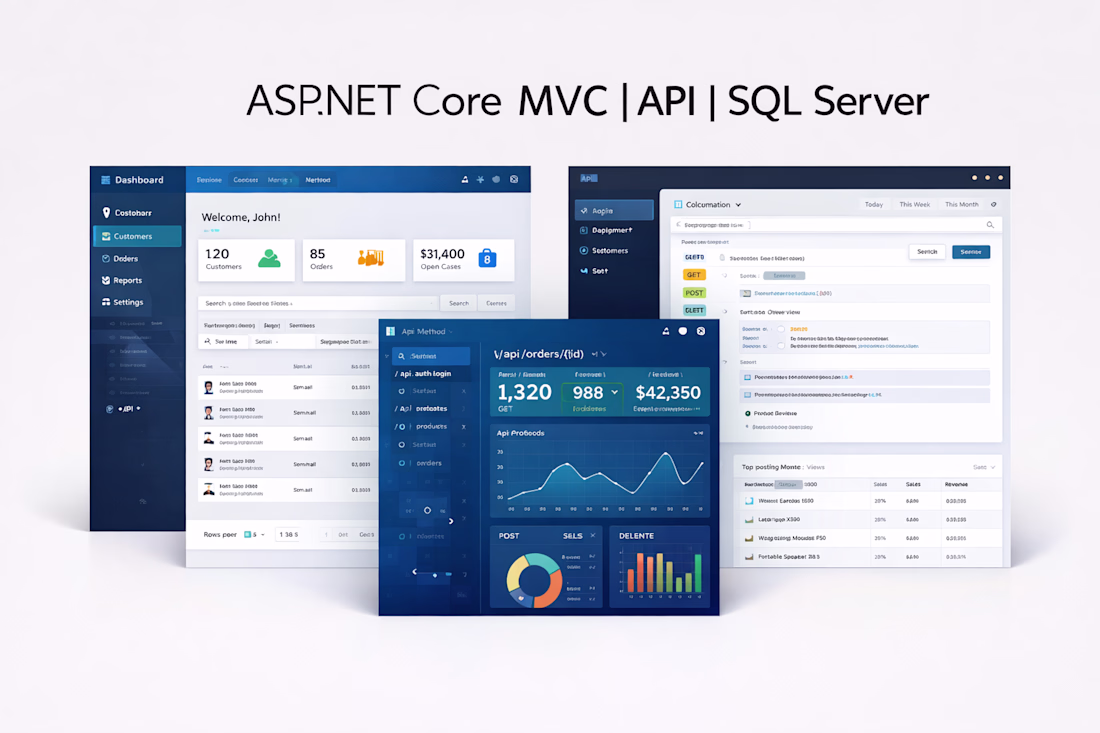
Task: Click the blue button next to Search
Action: point(971,252)
